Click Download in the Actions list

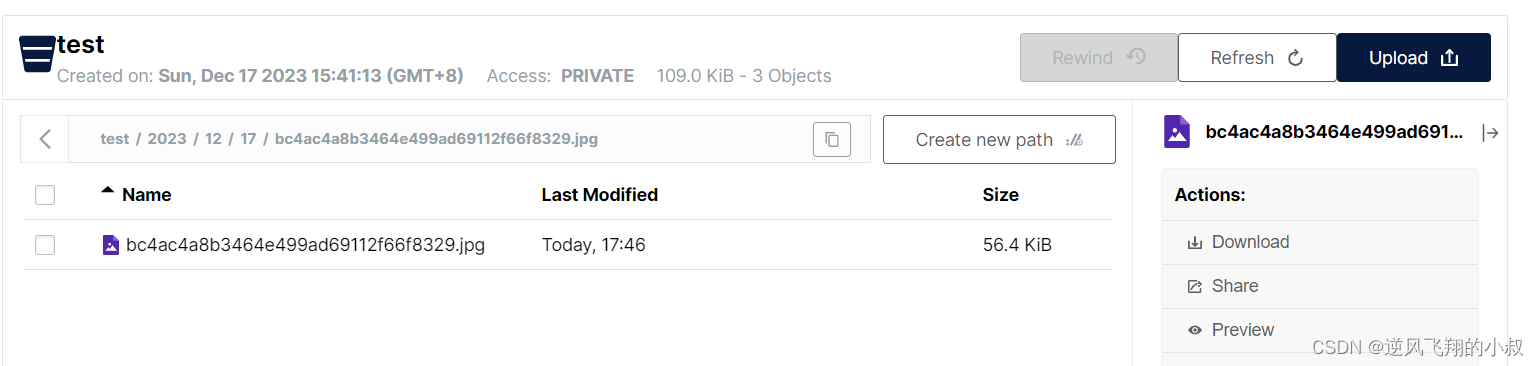pyautogui.click(x=1320, y=242)
